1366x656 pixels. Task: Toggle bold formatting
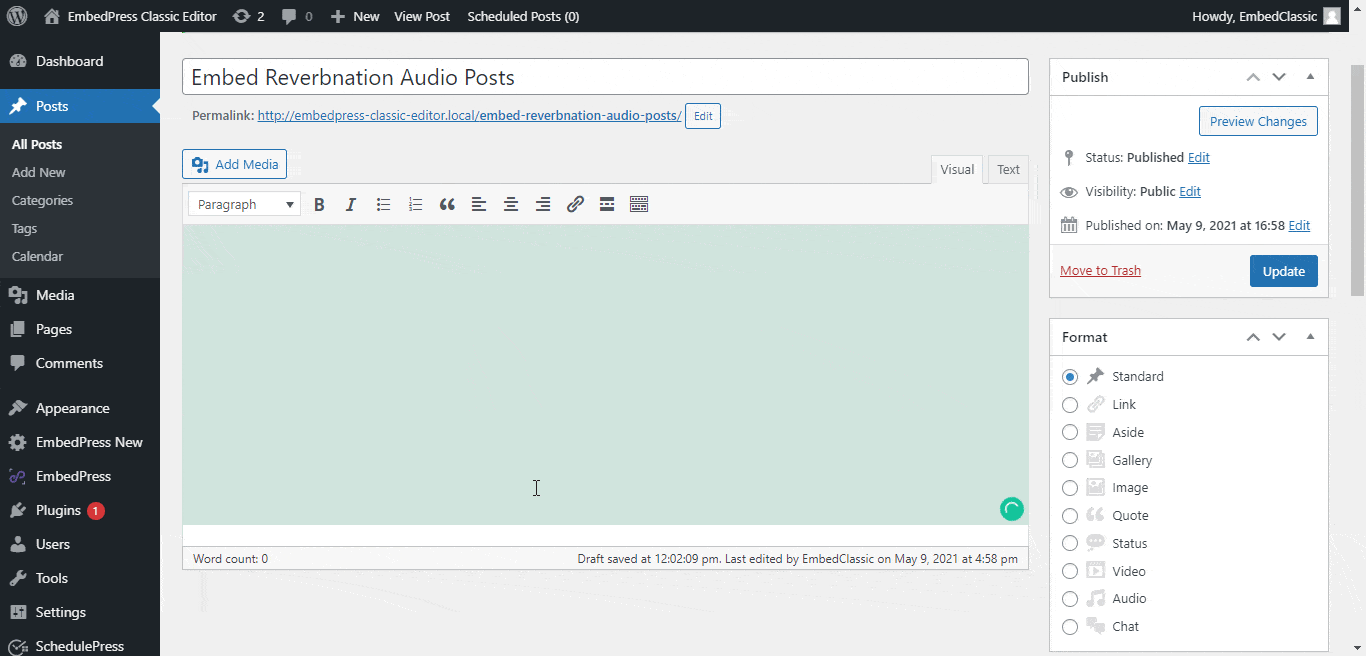pyautogui.click(x=319, y=204)
